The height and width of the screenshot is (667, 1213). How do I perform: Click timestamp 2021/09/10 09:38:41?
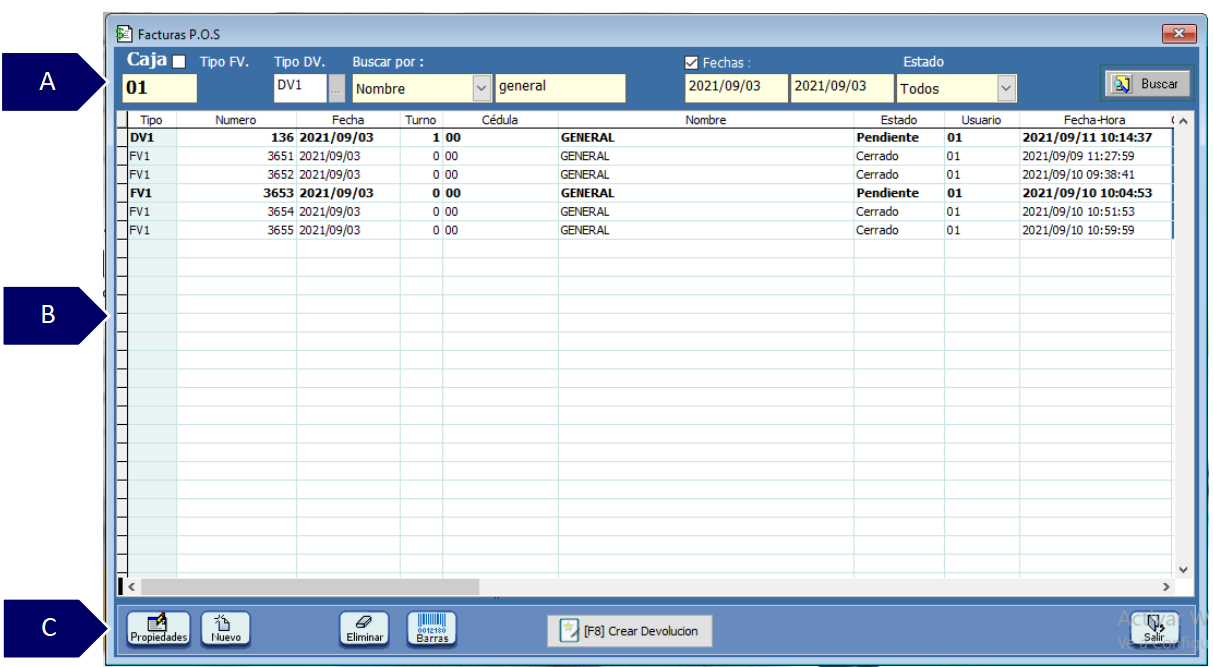coord(1078,175)
